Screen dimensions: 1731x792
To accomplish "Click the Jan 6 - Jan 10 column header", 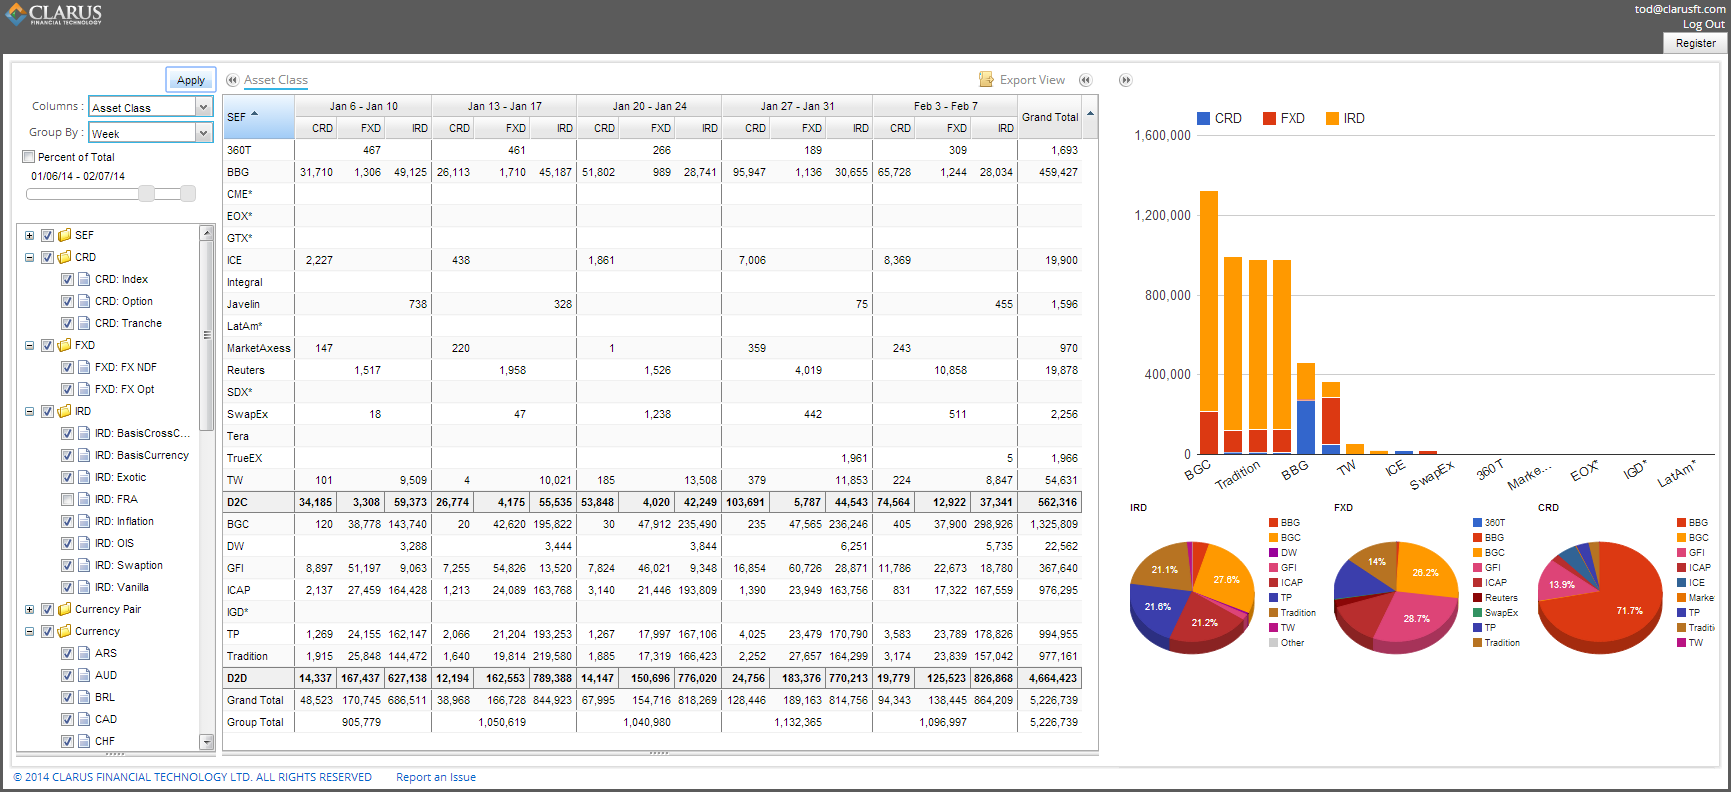I will click(363, 106).
